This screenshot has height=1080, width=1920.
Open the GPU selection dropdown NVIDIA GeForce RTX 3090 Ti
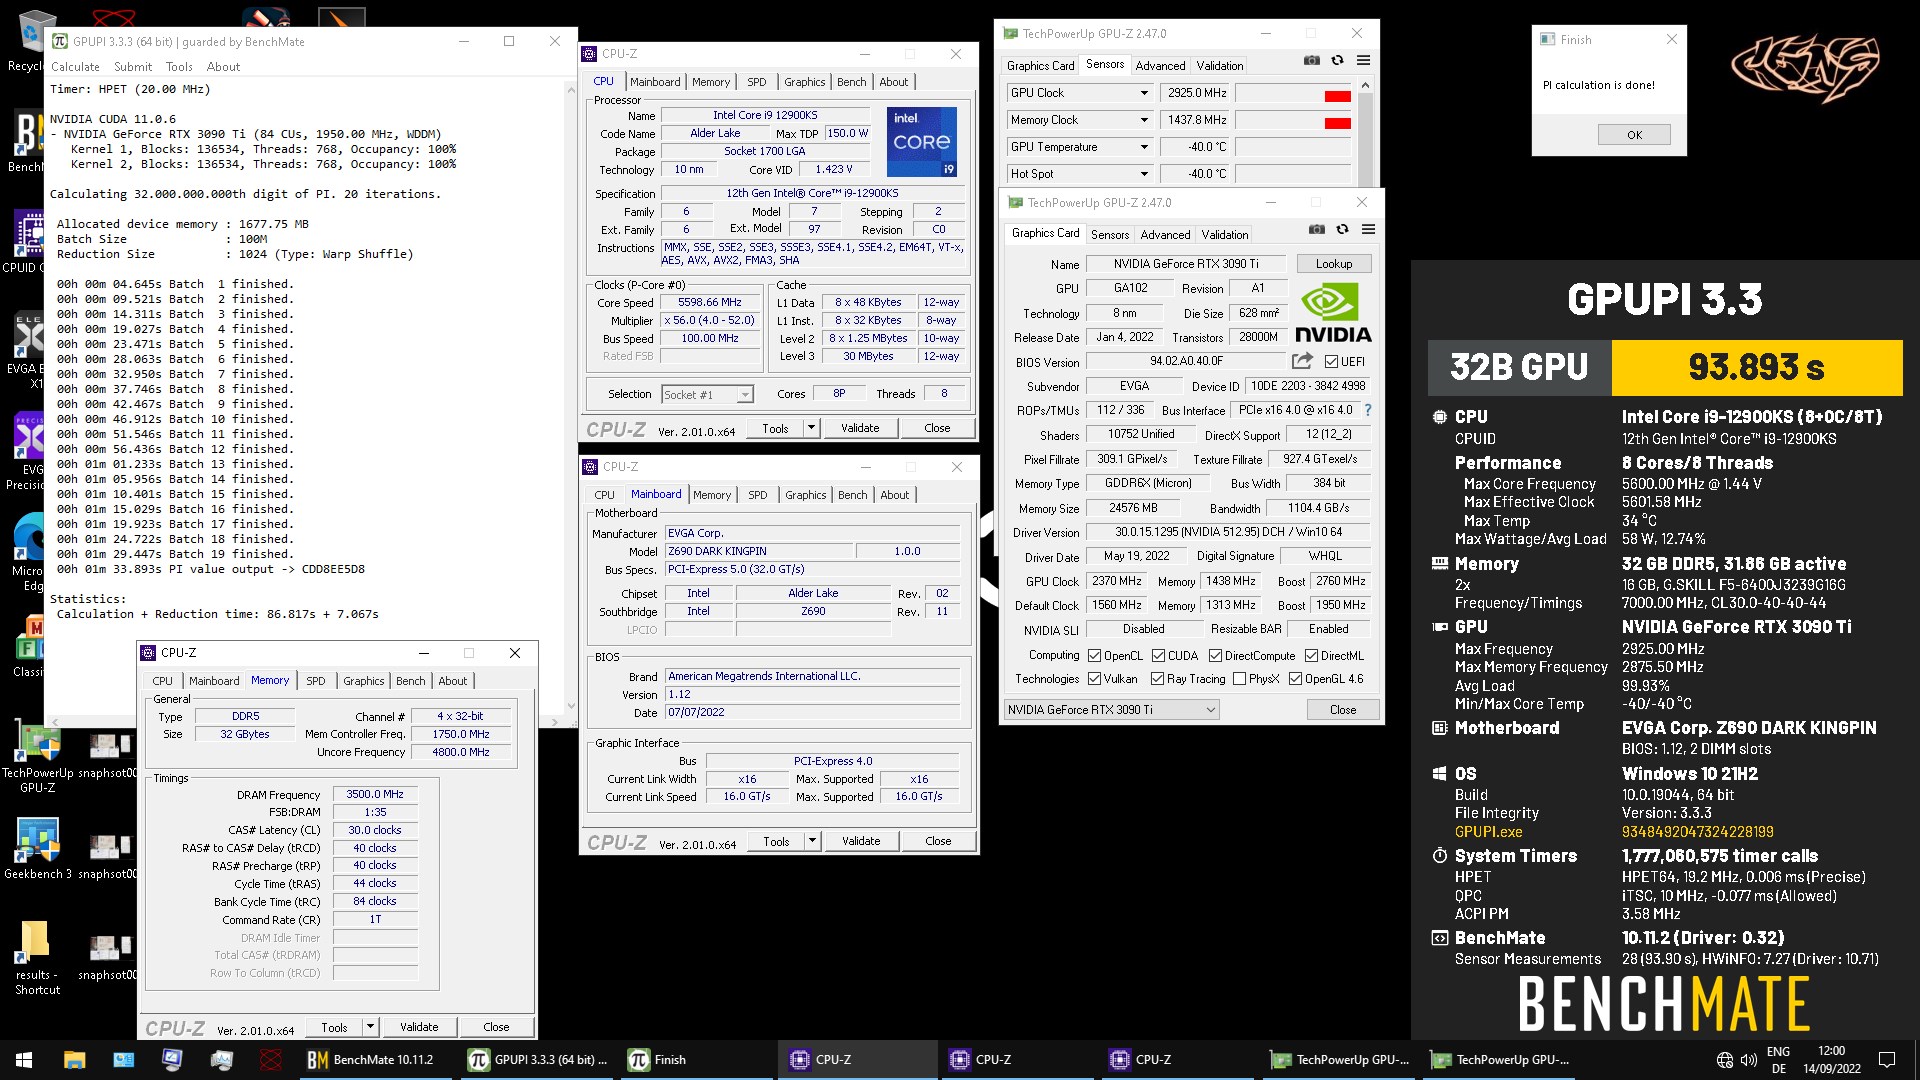(x=1111, y=710)
